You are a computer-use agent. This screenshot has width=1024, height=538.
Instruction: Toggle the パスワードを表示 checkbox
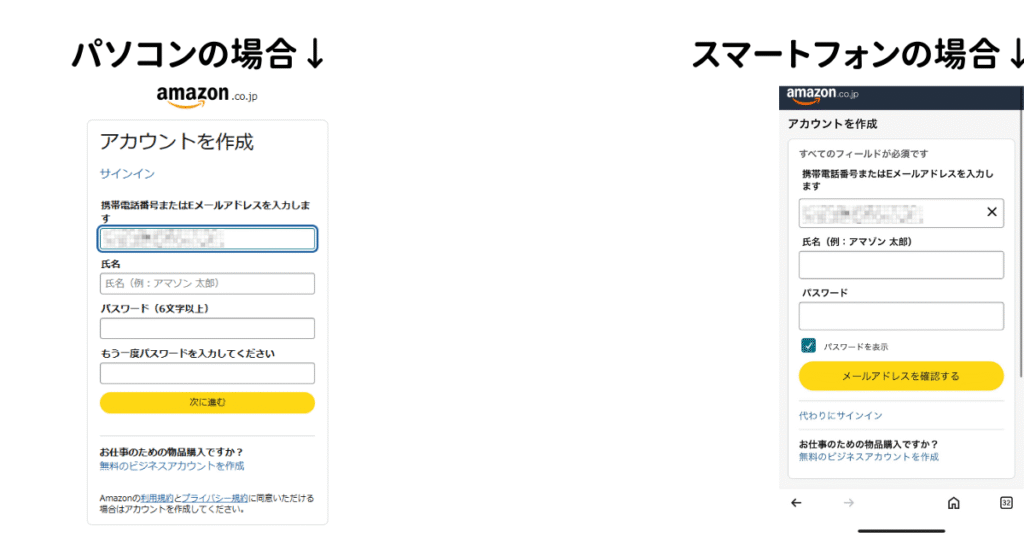click(x=808, y=345)
